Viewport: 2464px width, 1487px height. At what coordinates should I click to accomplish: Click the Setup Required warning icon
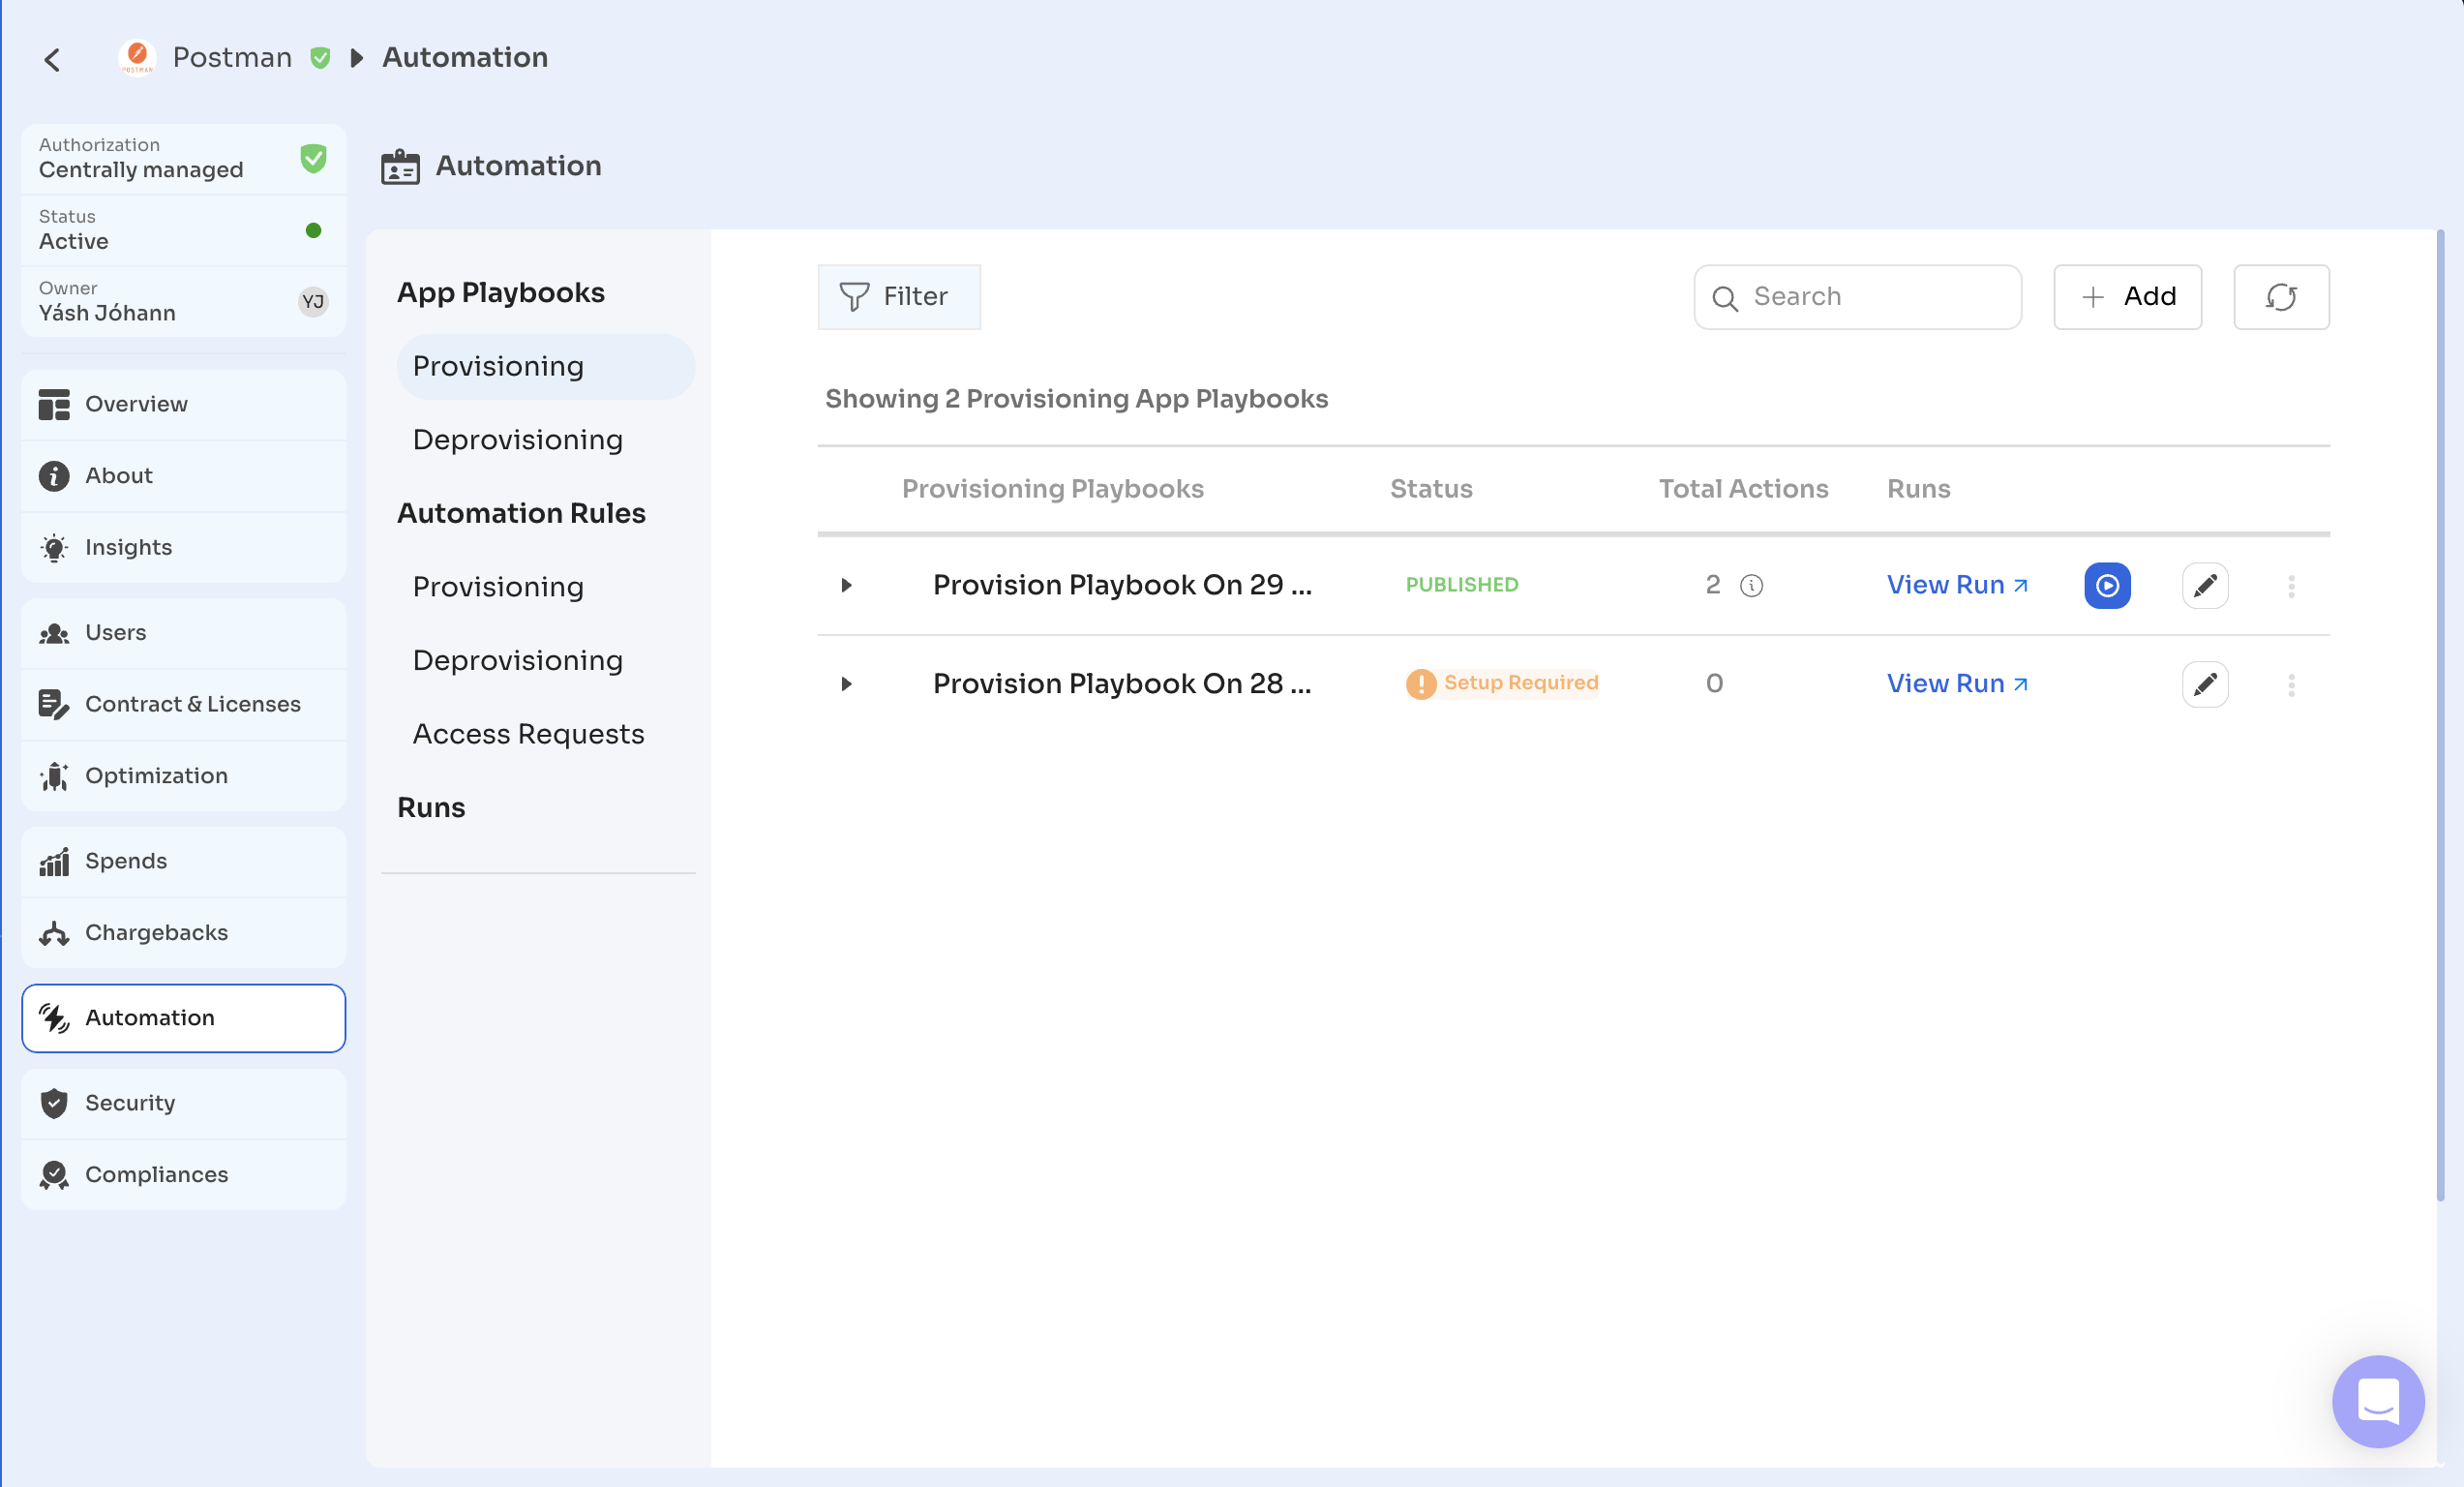click(x=1420, y=684)
